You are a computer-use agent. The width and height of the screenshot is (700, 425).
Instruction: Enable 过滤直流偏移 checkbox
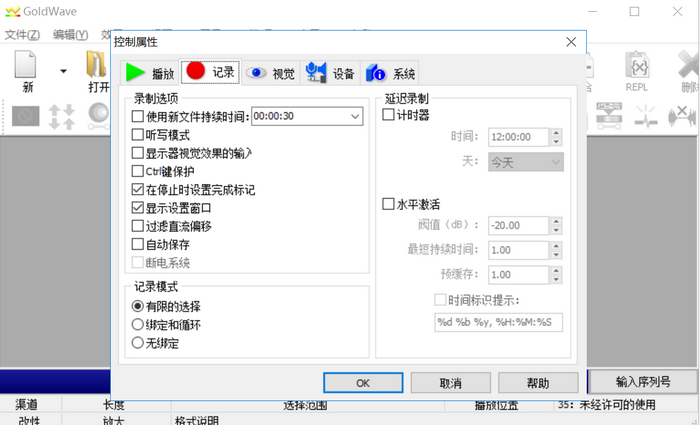[x=138, y=226]
